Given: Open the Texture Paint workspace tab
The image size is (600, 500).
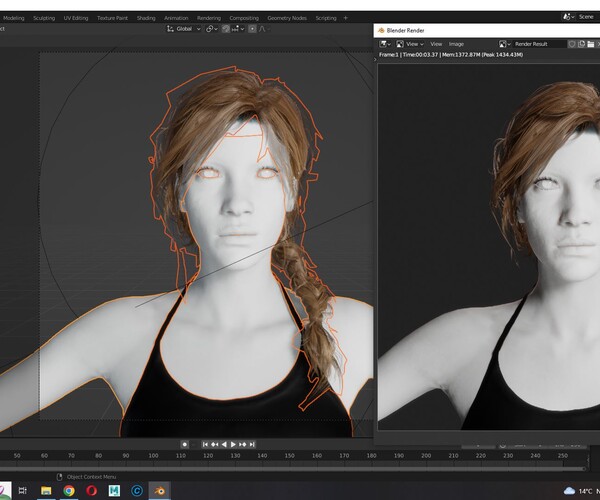Looking at the screenshot, I should [x=112, y=18].
